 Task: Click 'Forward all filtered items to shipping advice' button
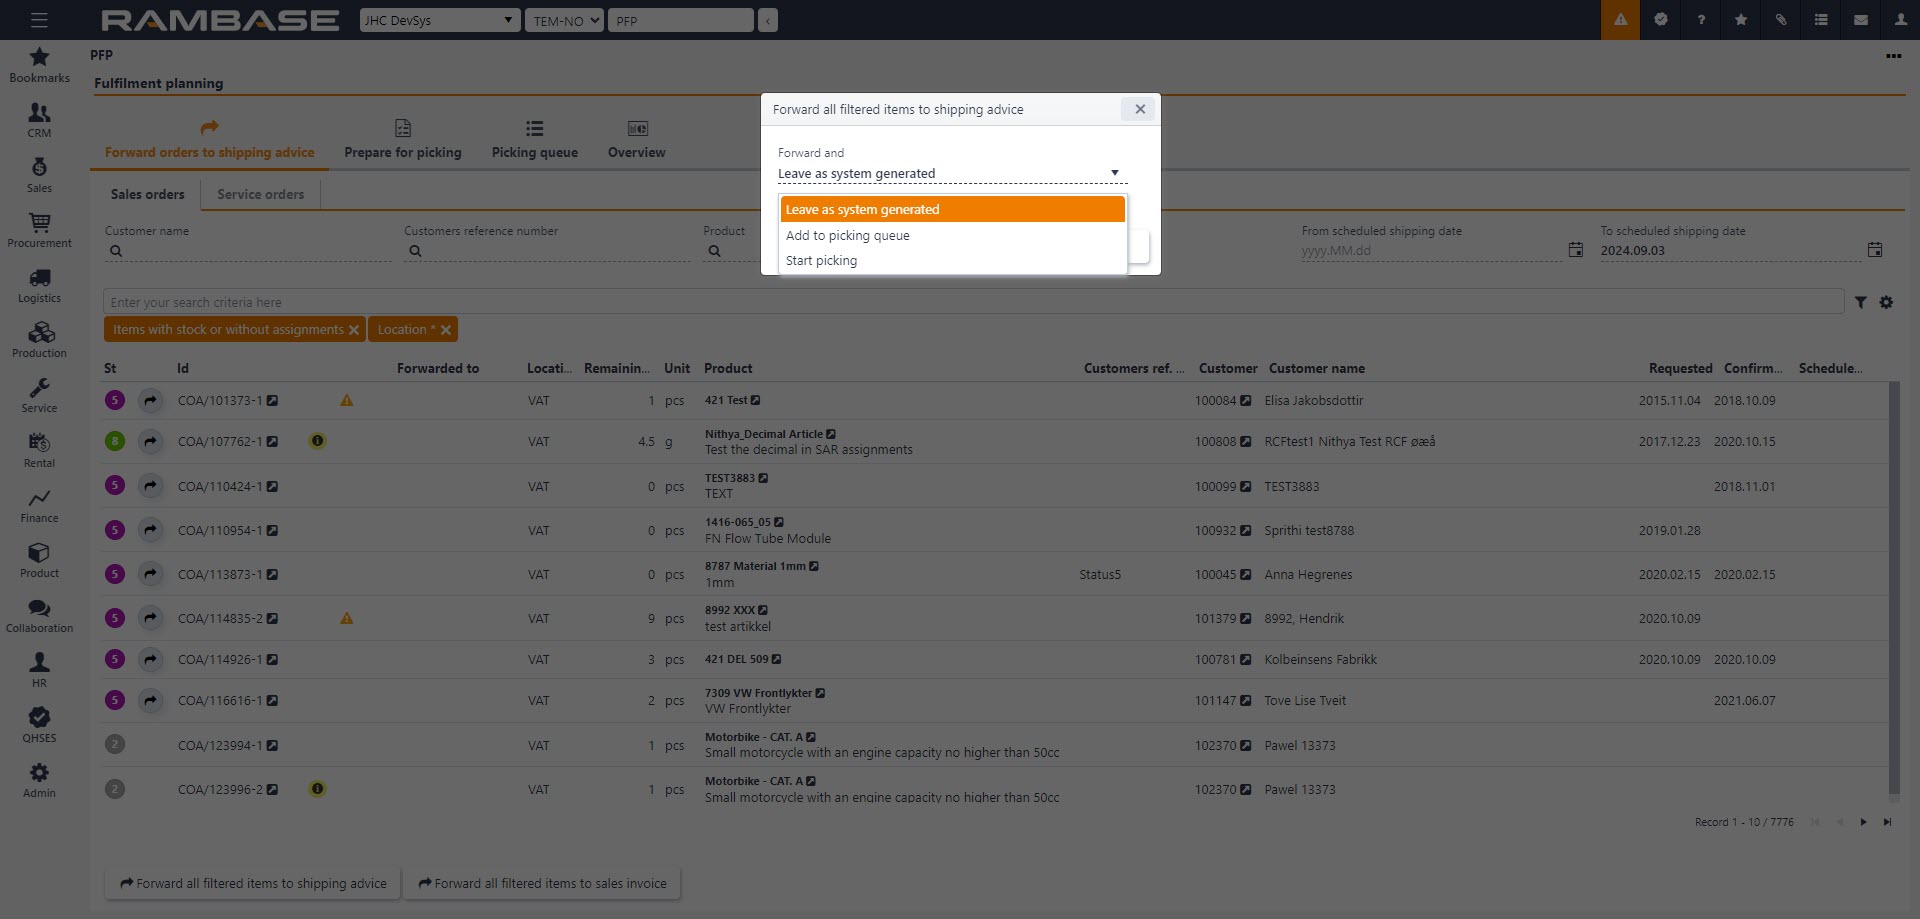pos(253,884)
